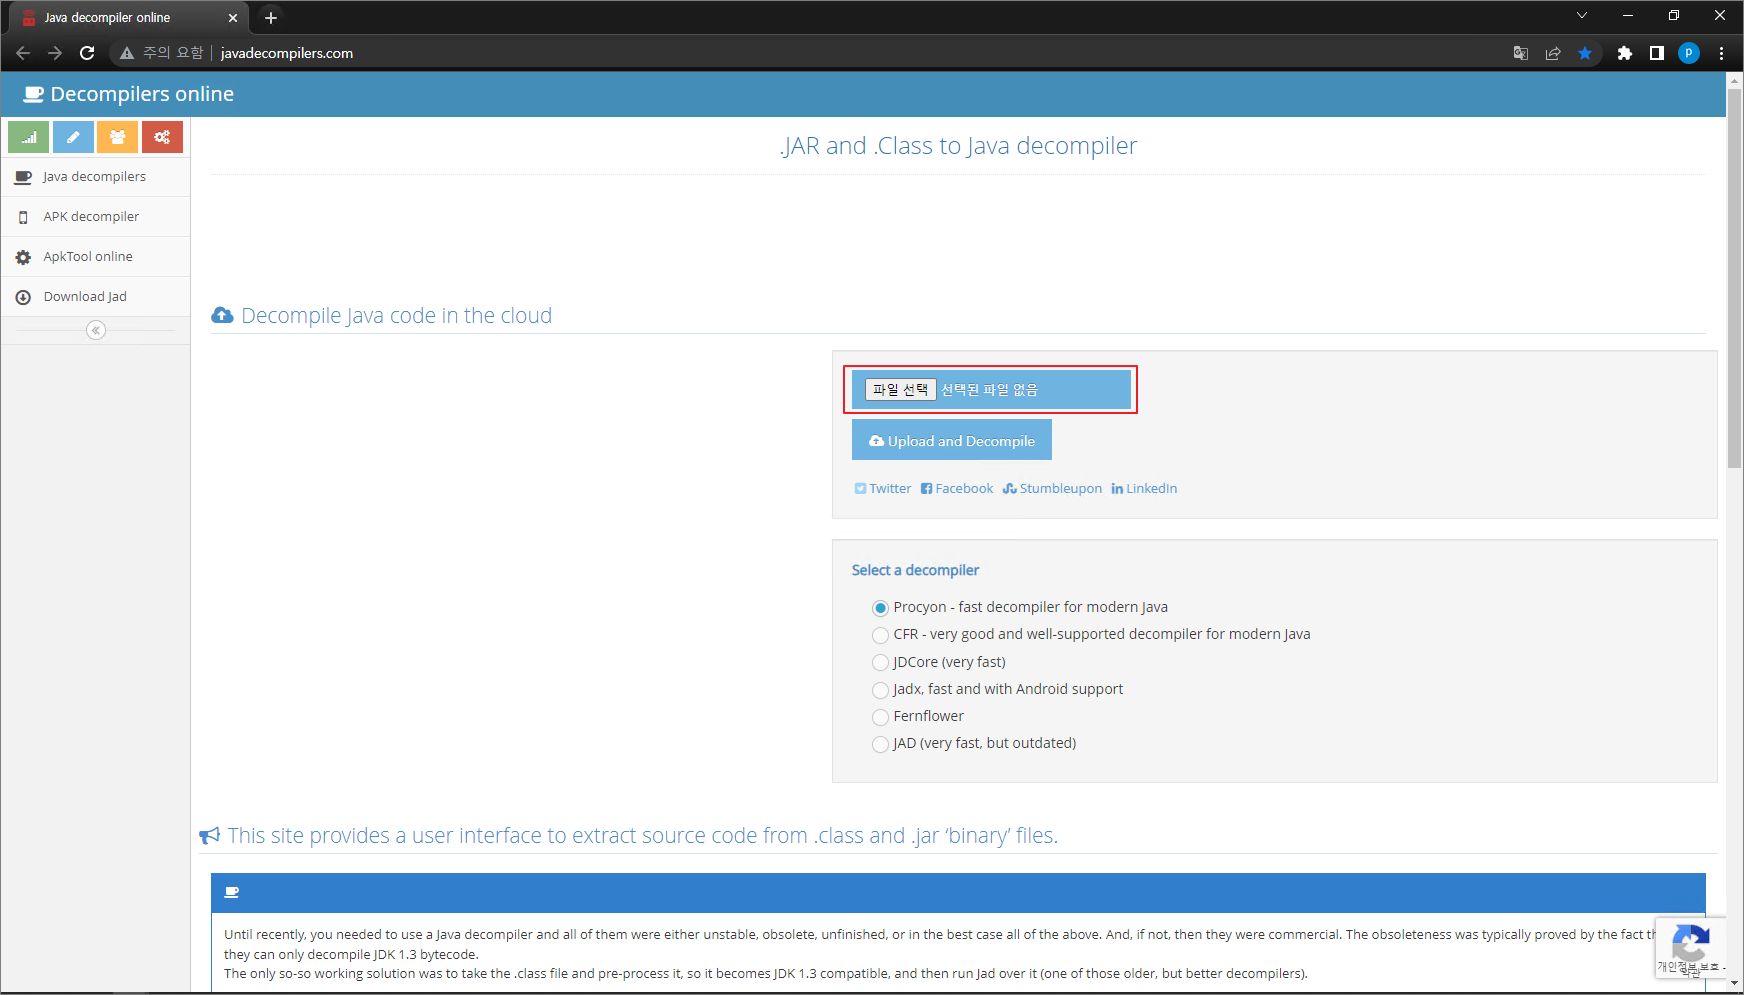Open Java decompilers sidebar entry
The image size is (1744, 995).
click(95, 177)
